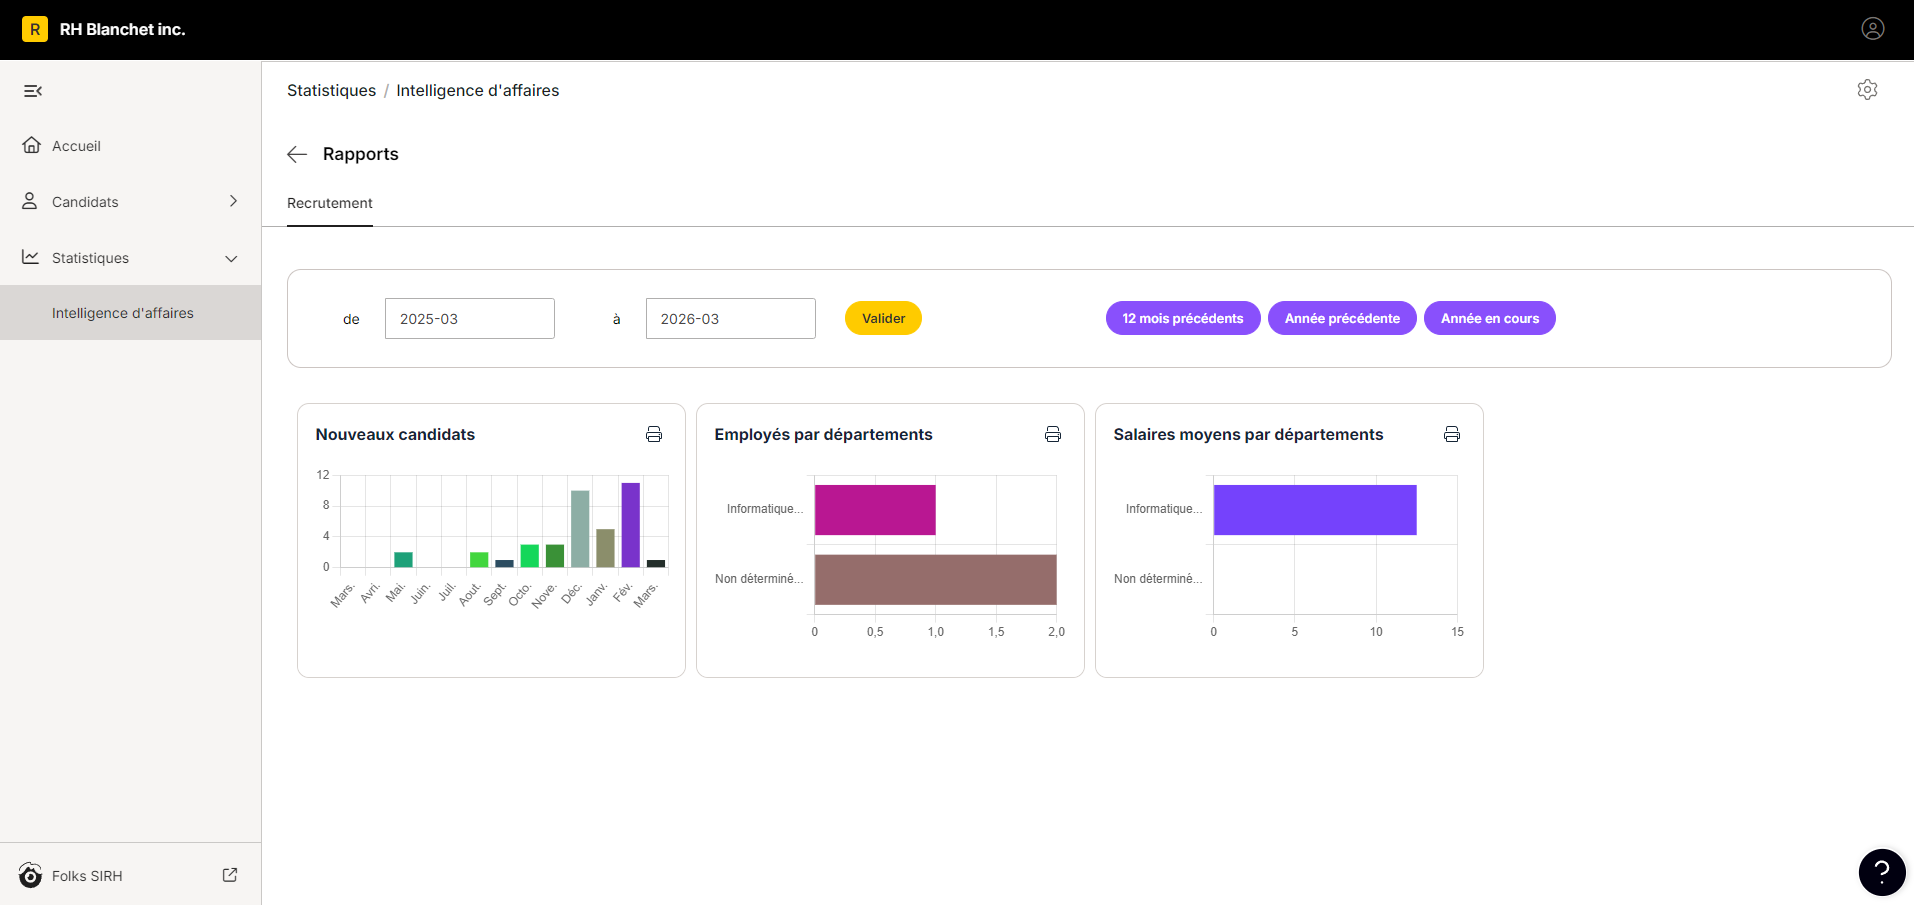
Task: Apply 12 mois précédents filter
Action: pos(1183,318)
